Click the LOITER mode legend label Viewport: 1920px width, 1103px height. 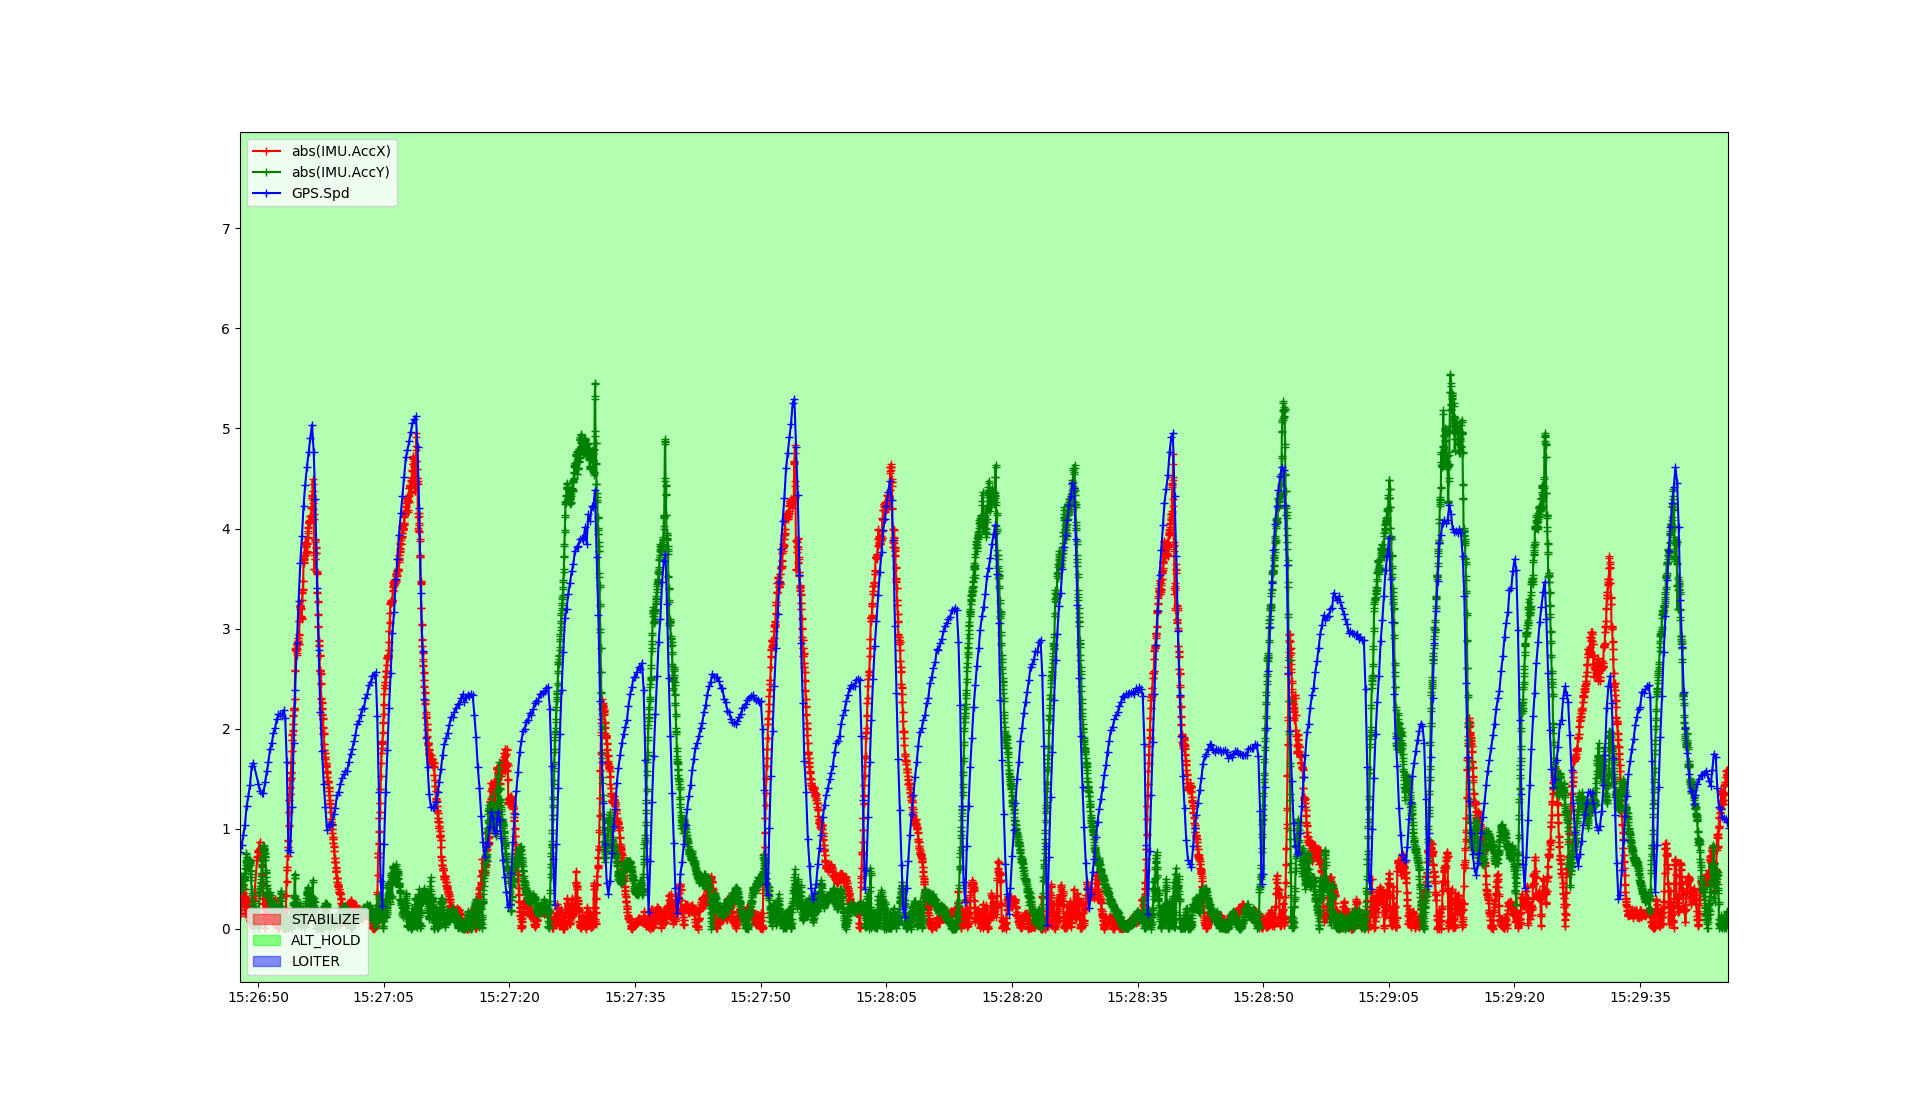pyautogui.click(x=316, y=961)
